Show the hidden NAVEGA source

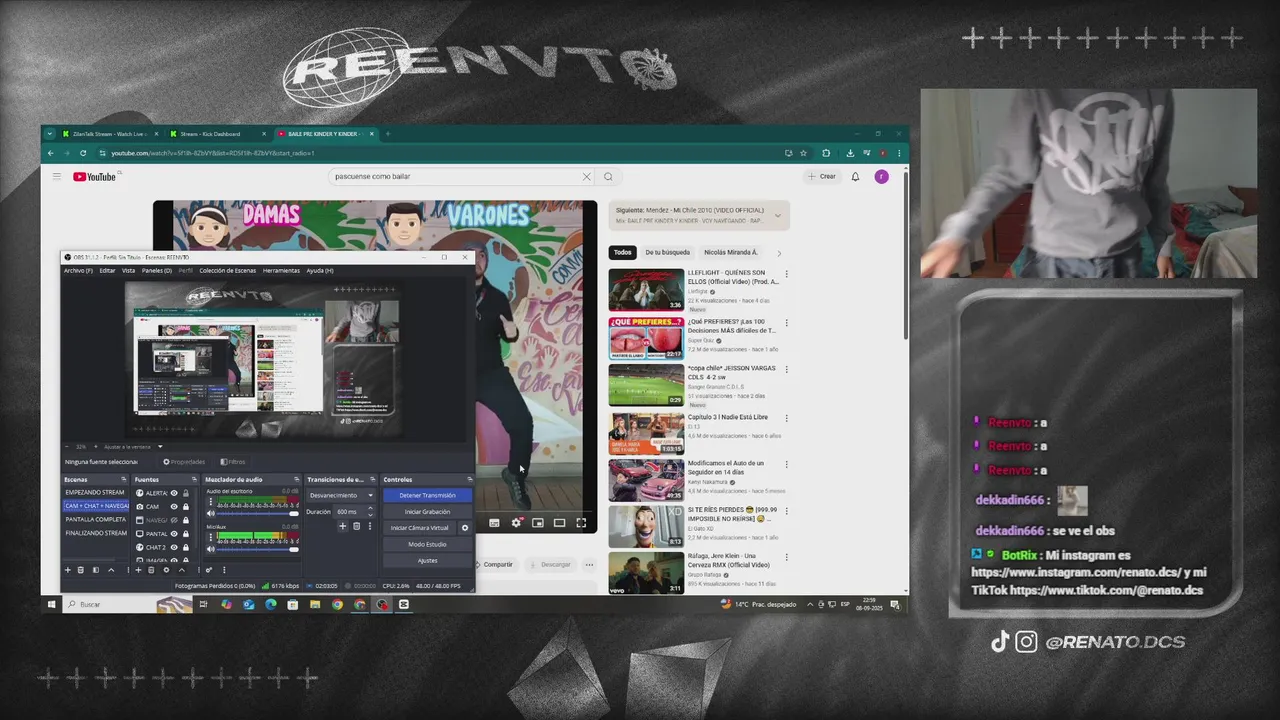click(x=174, y=520)
